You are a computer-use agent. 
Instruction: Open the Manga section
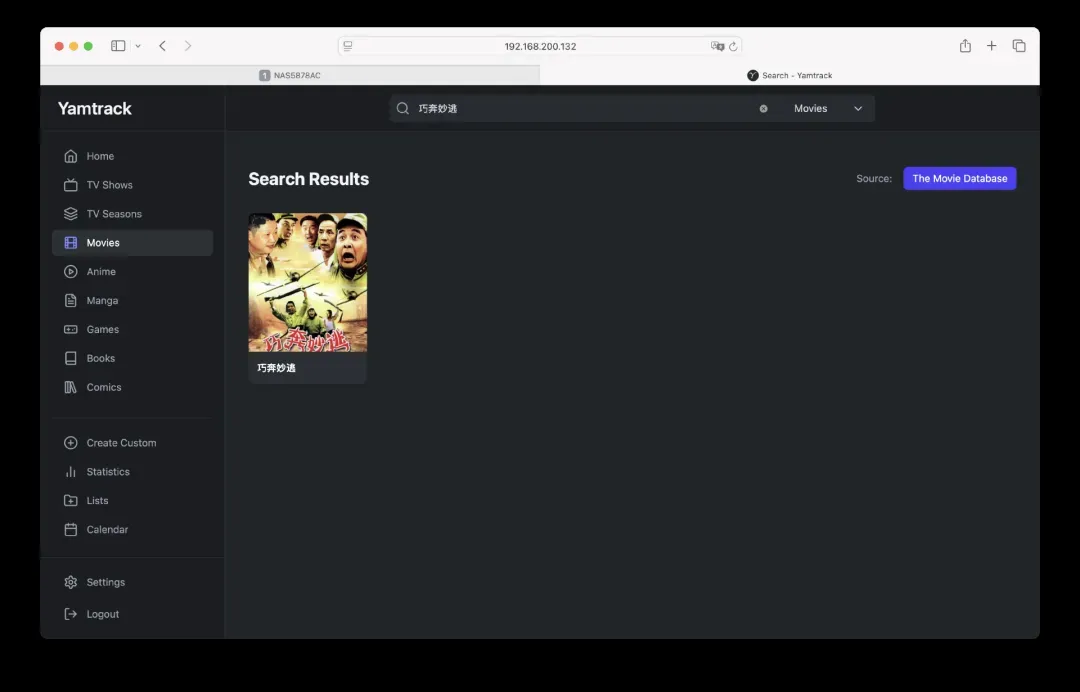point(102,301)
